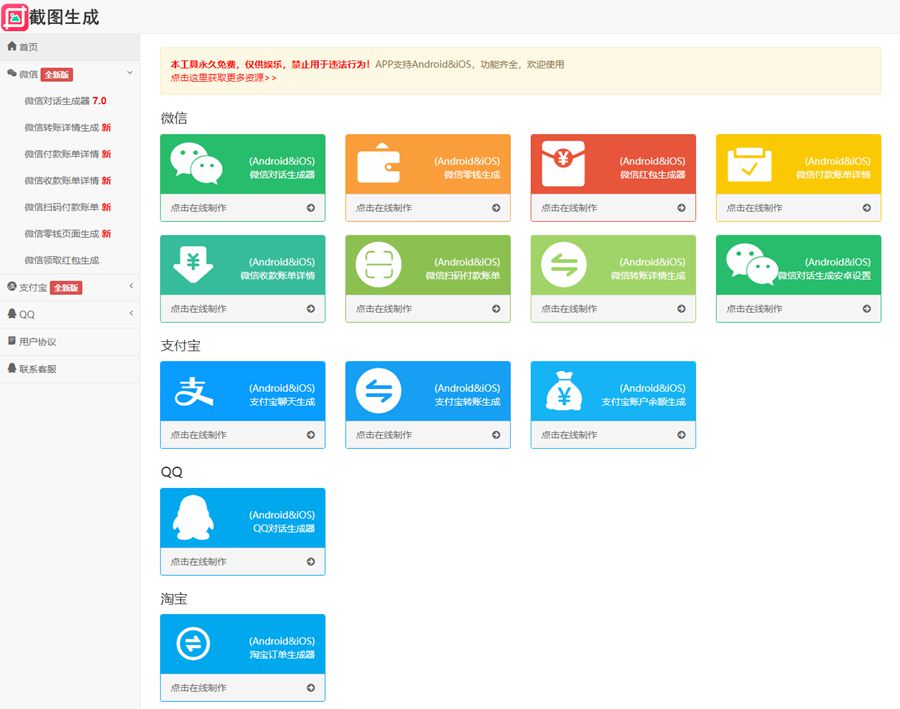Click the 点击这里获取更多资源 link
Image resolution: width=900 pixels, height=709 pixels.
pos(223,77)
